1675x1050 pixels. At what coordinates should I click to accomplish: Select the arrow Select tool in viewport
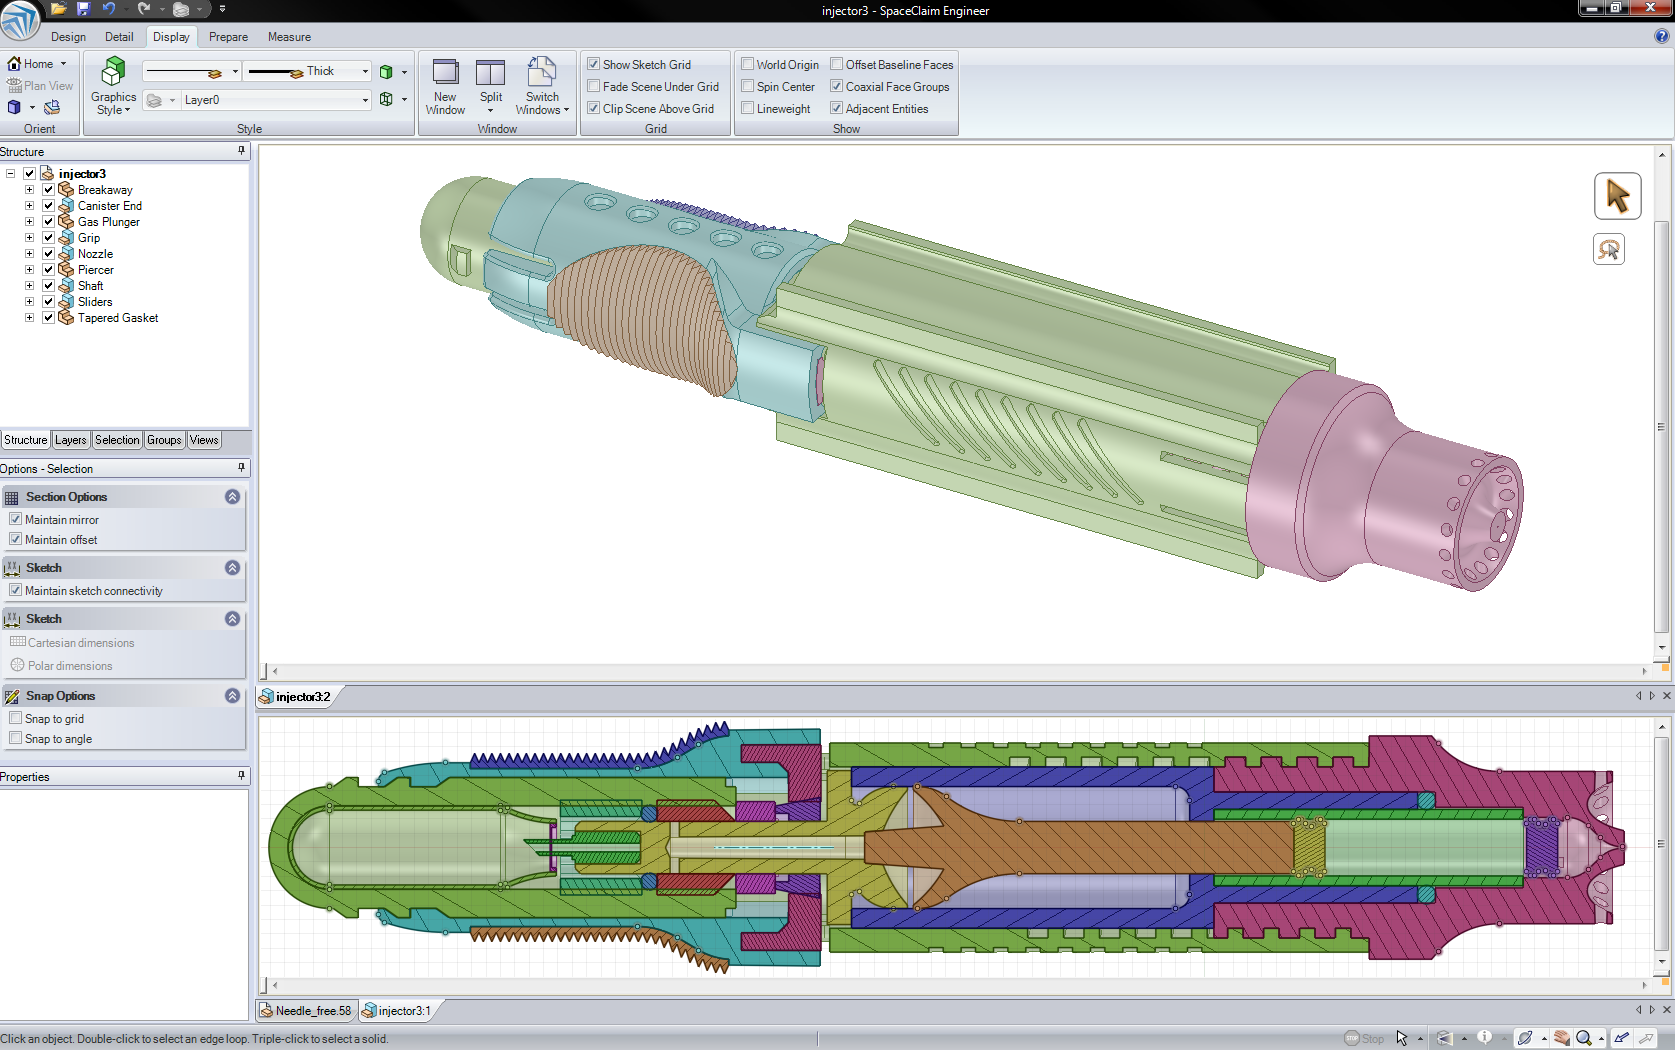1616,196
